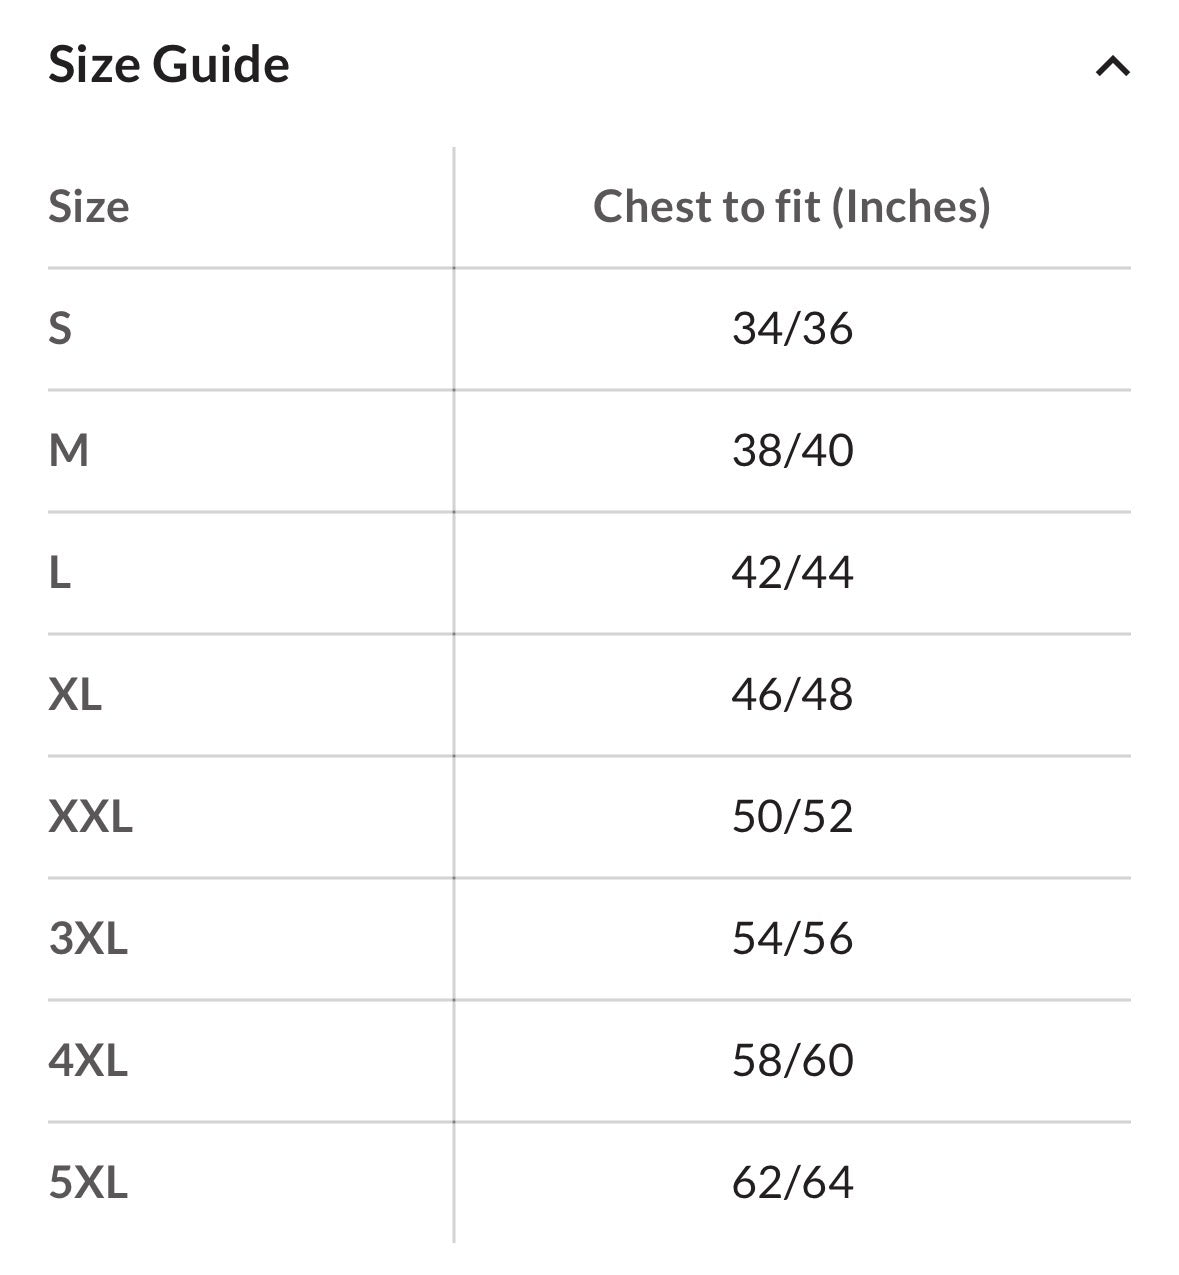
Task: Click the Size column header
Action: pyautogui.click(x=89, y=207)
